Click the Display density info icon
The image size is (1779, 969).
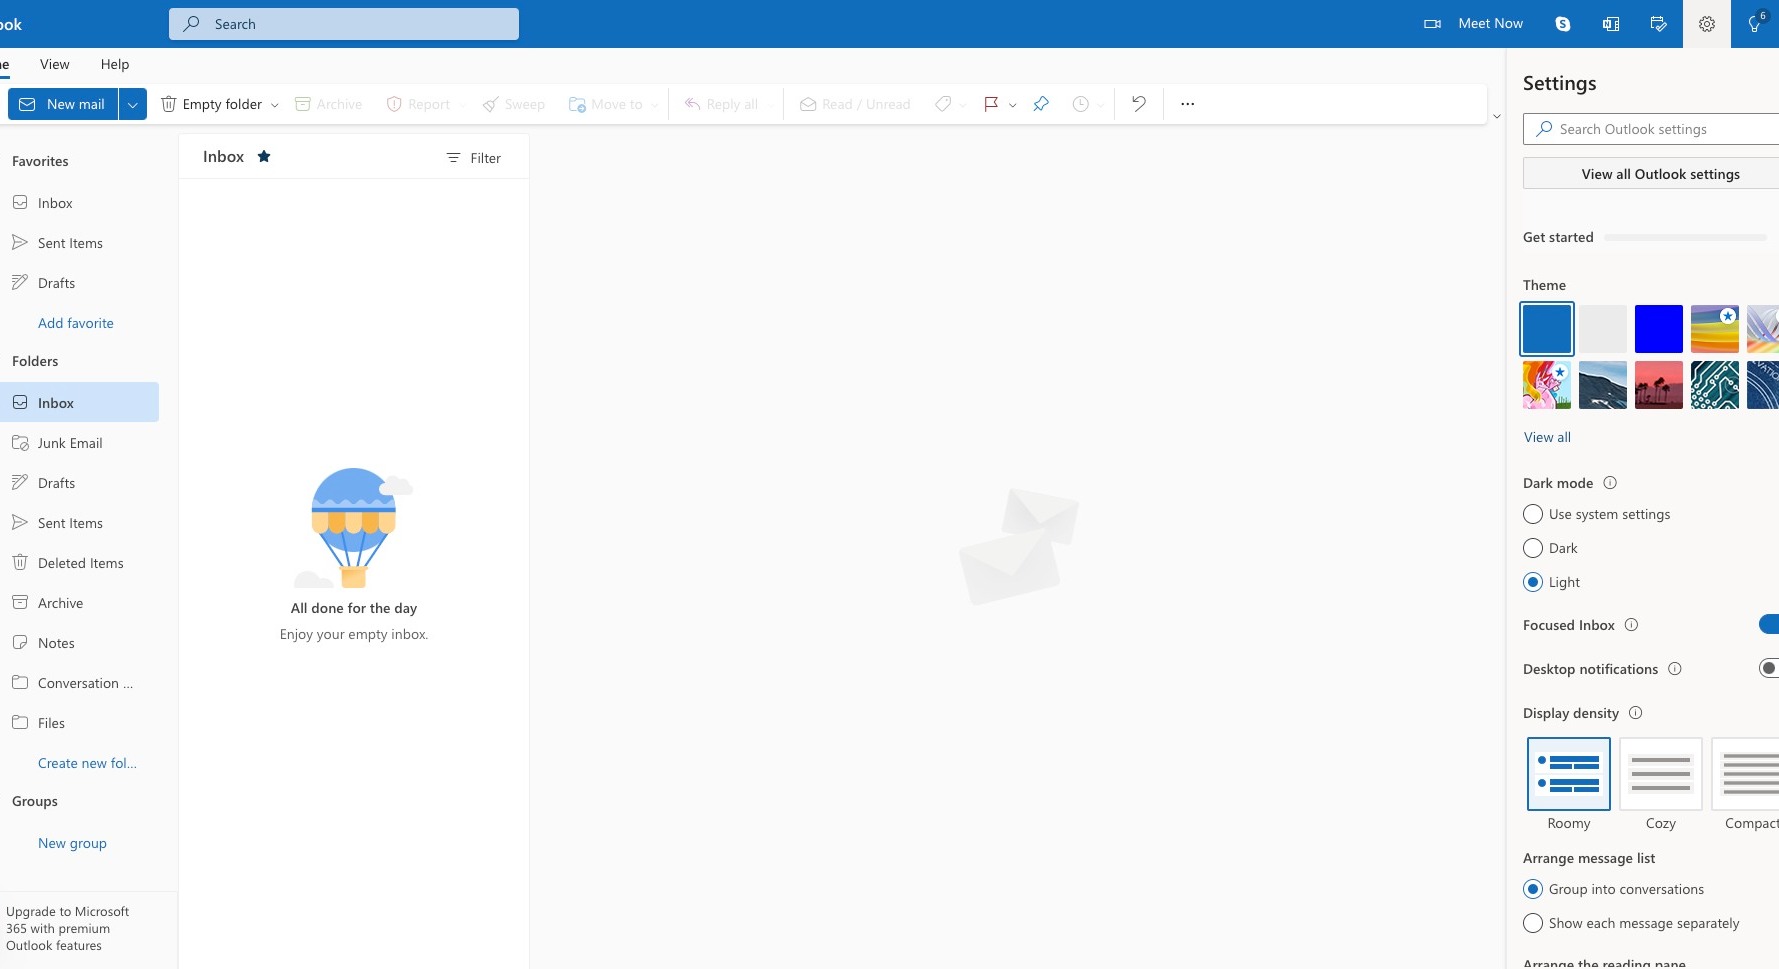tap(1635, 713)
